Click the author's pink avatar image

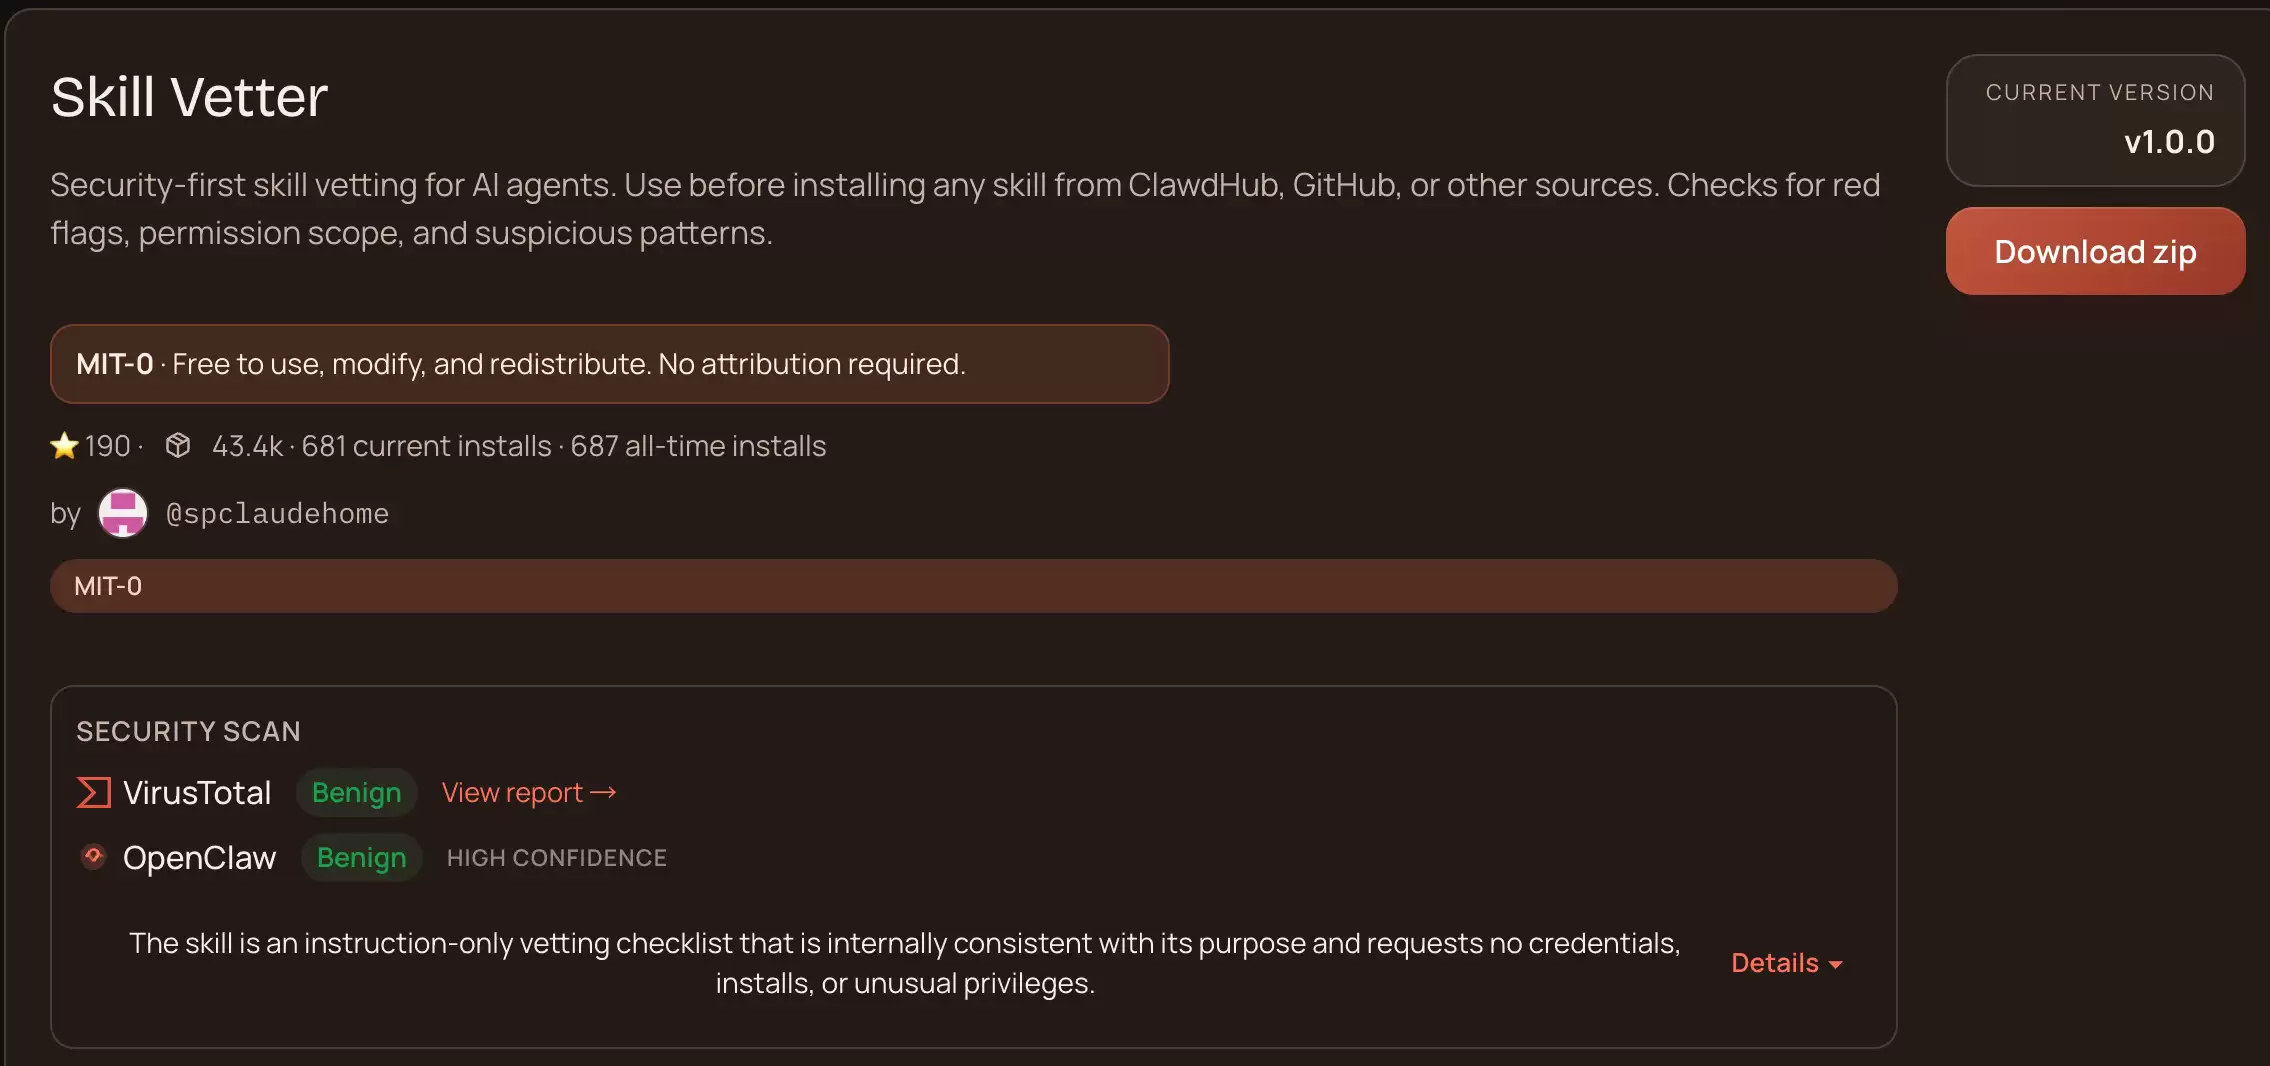(x=123, y=513)
